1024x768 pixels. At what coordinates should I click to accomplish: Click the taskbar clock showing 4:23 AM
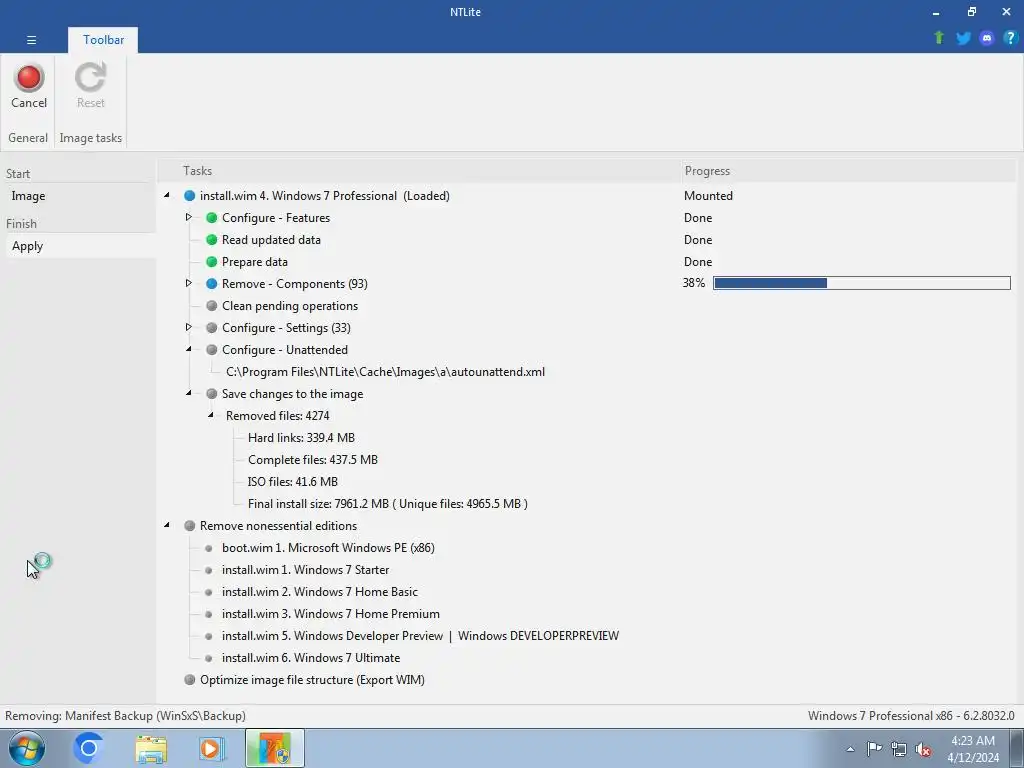pos(973,749)
